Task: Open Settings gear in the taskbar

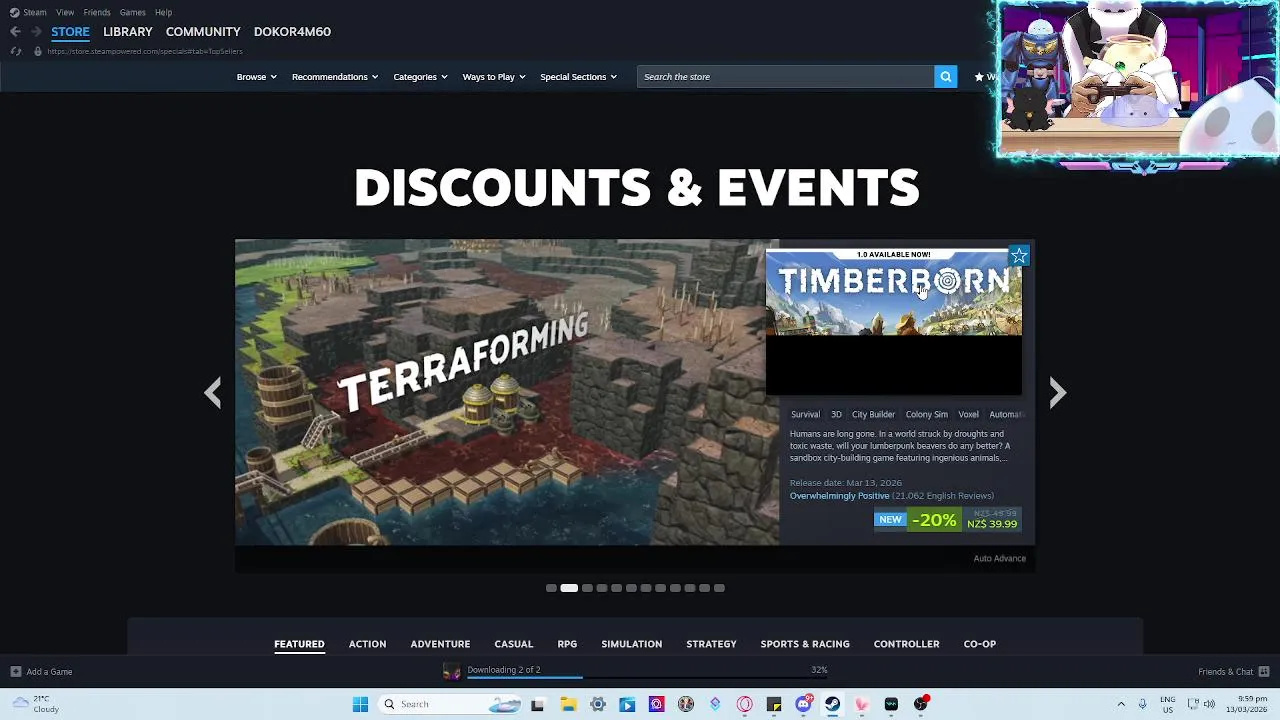Action: (598, 704)
